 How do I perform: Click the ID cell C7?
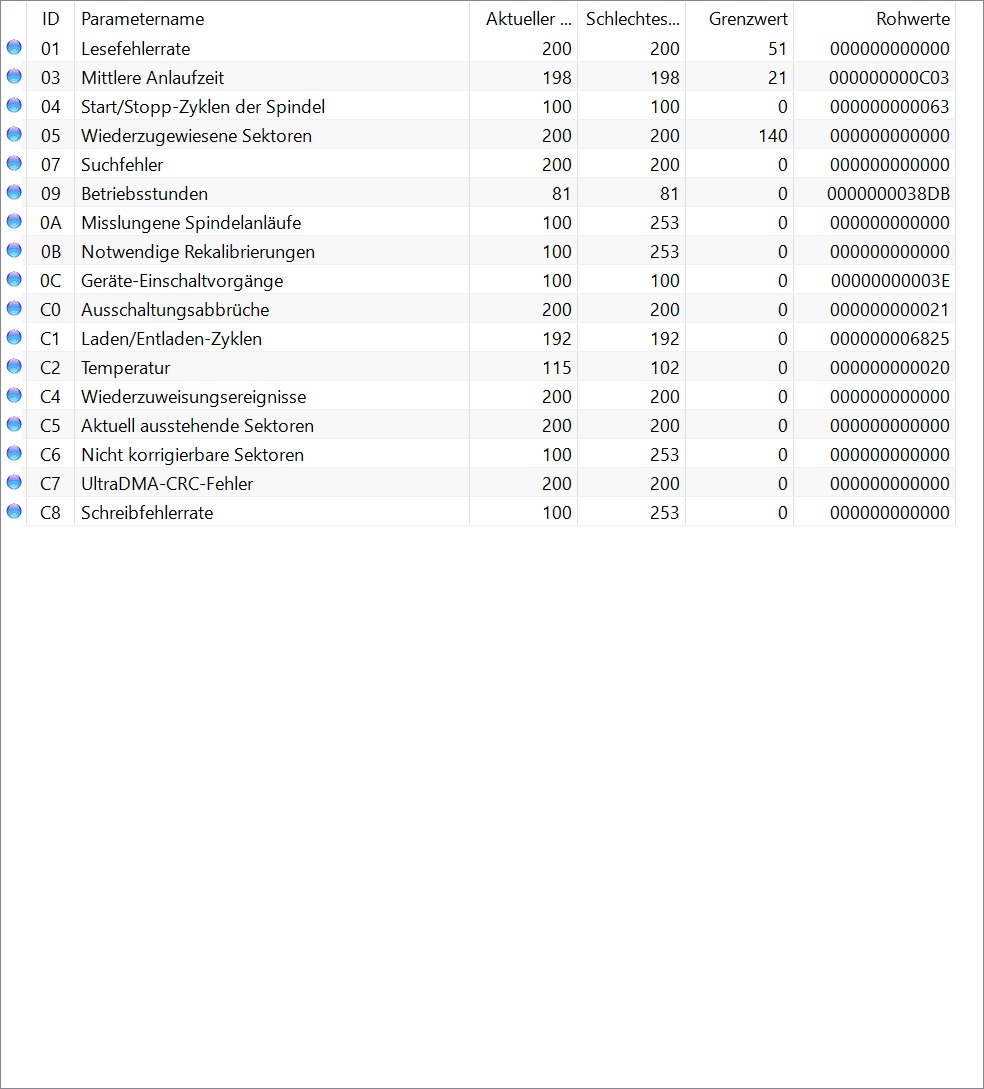(x=50, y=484)
